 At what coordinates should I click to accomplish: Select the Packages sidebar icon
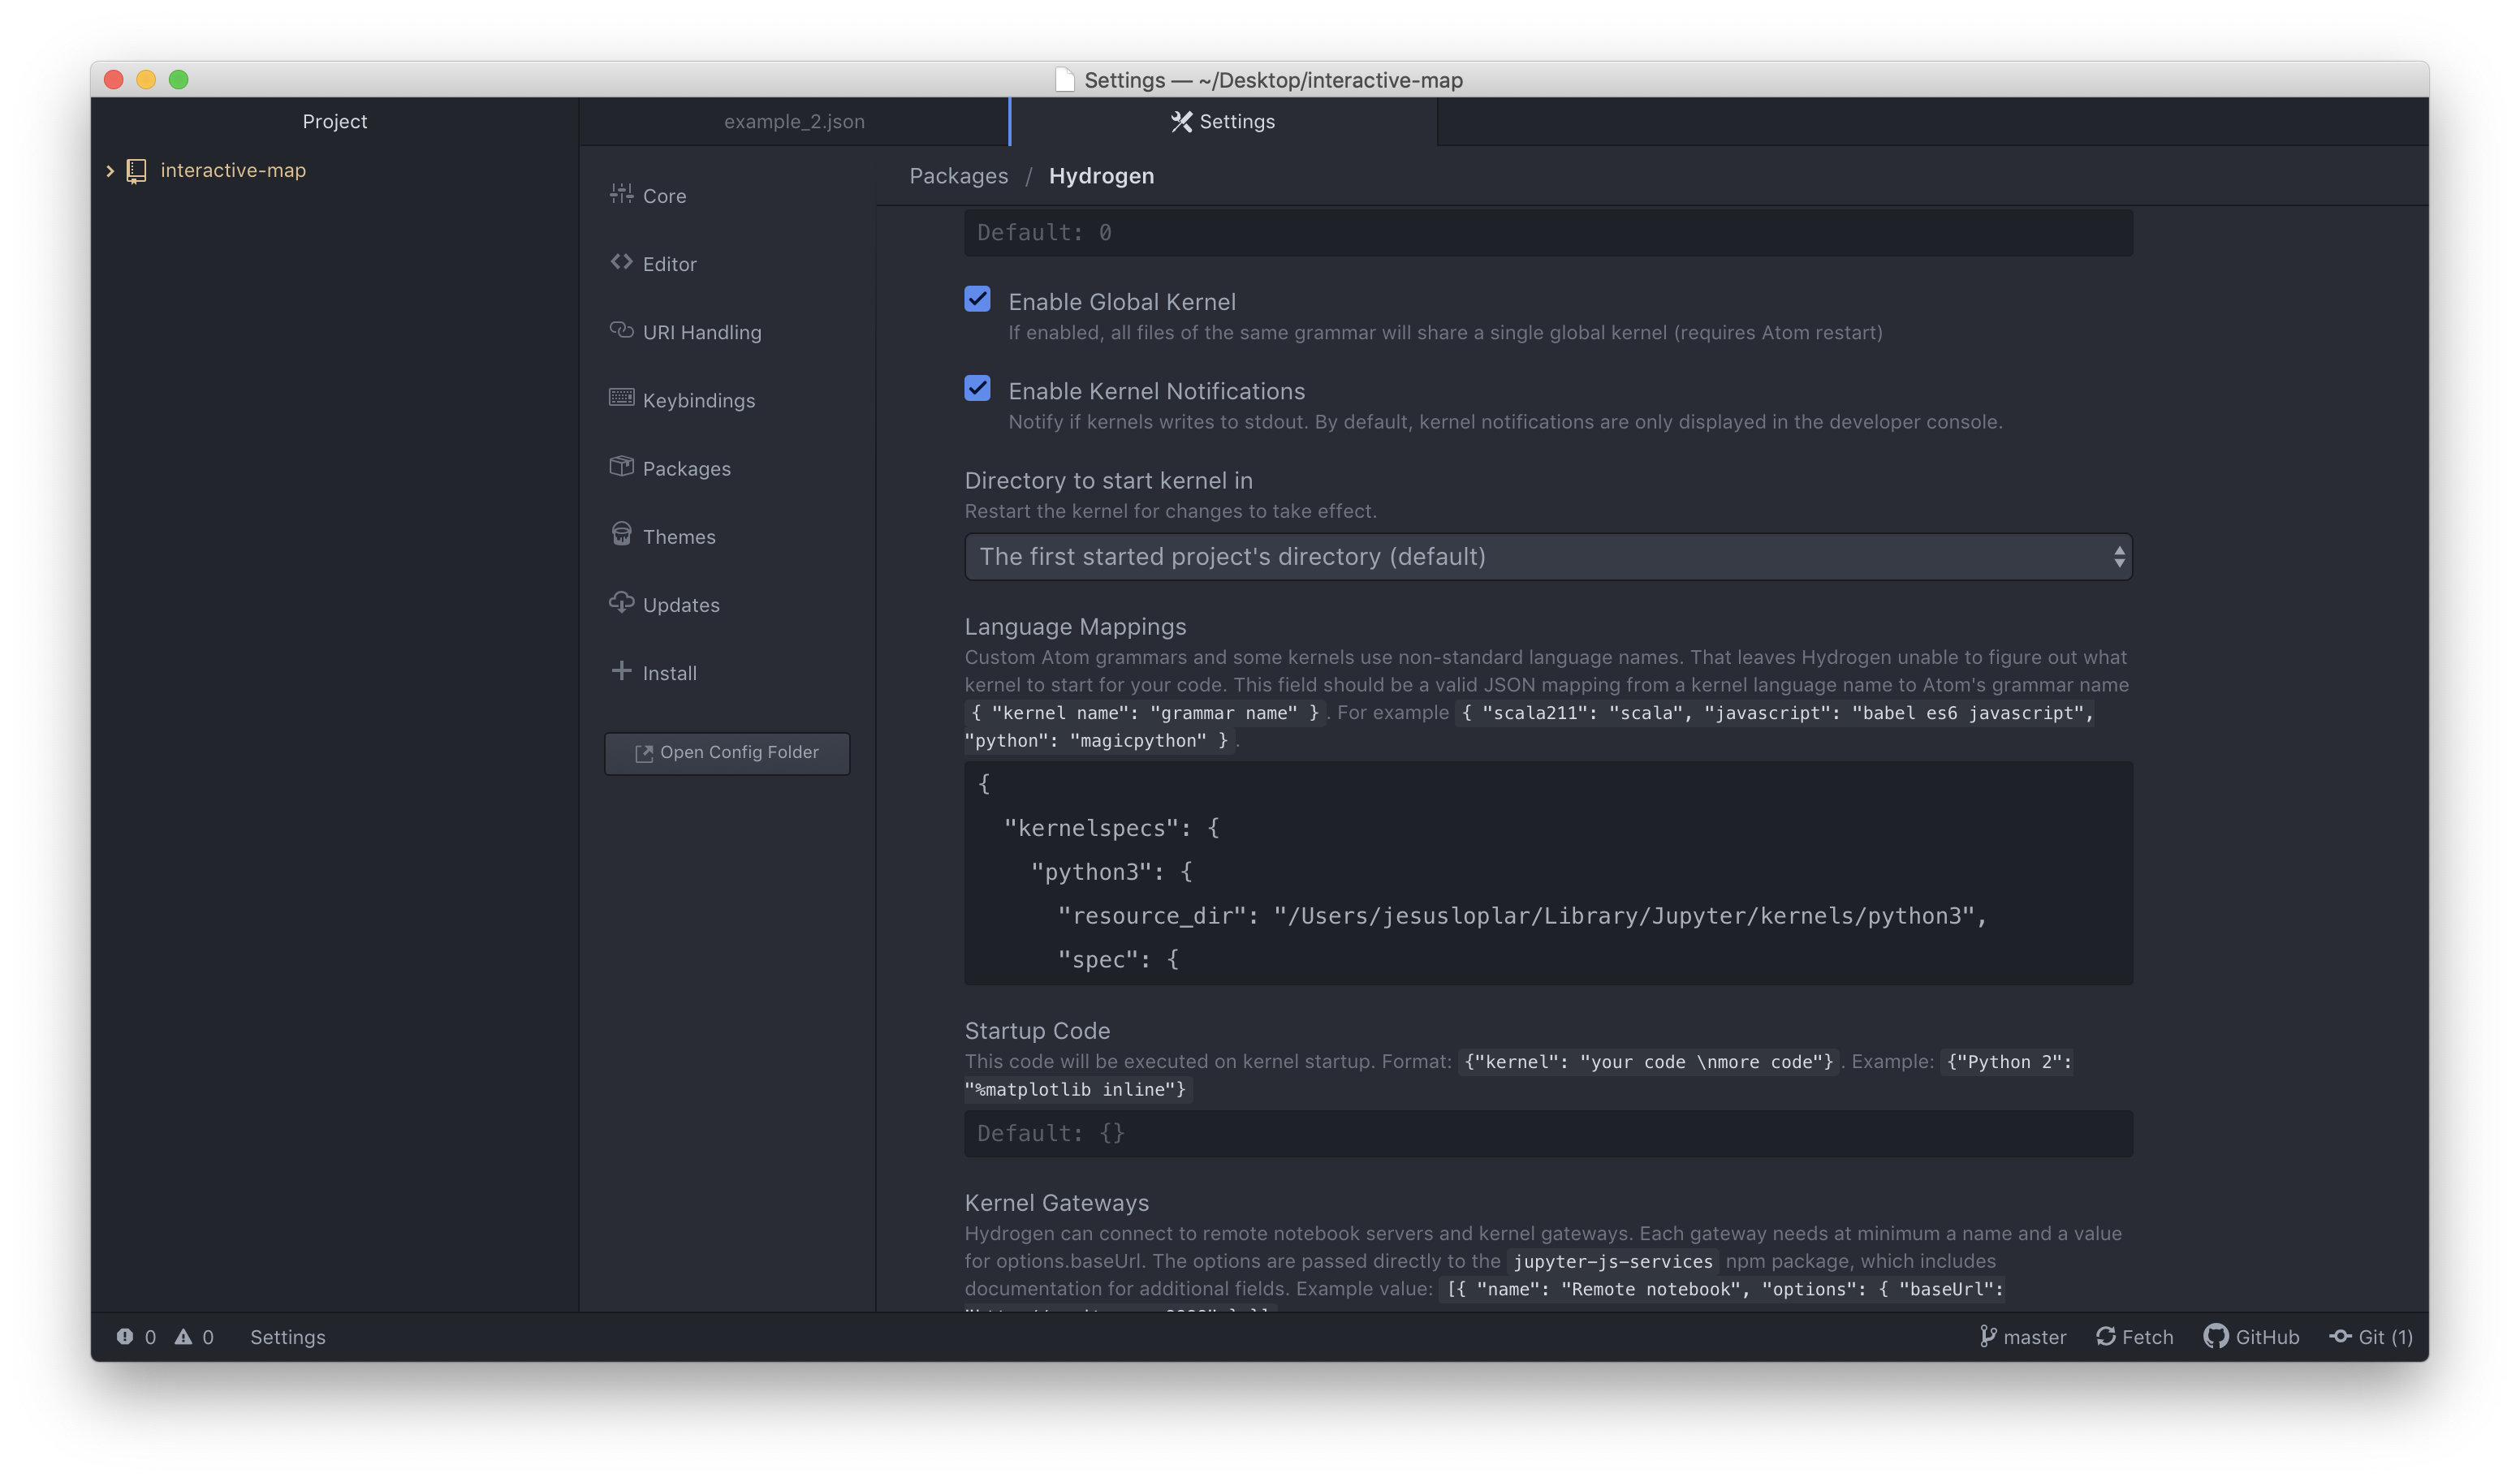[621, 467]
